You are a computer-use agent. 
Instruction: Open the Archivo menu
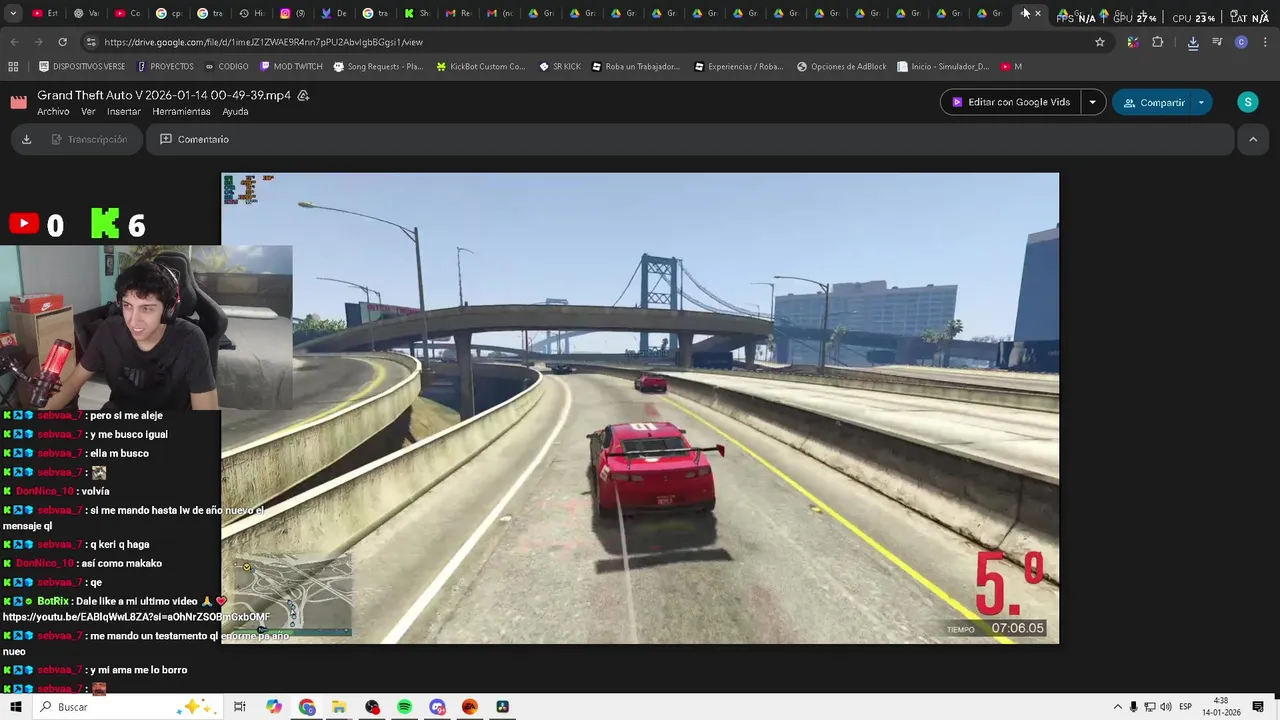click(x=53, y=112)
